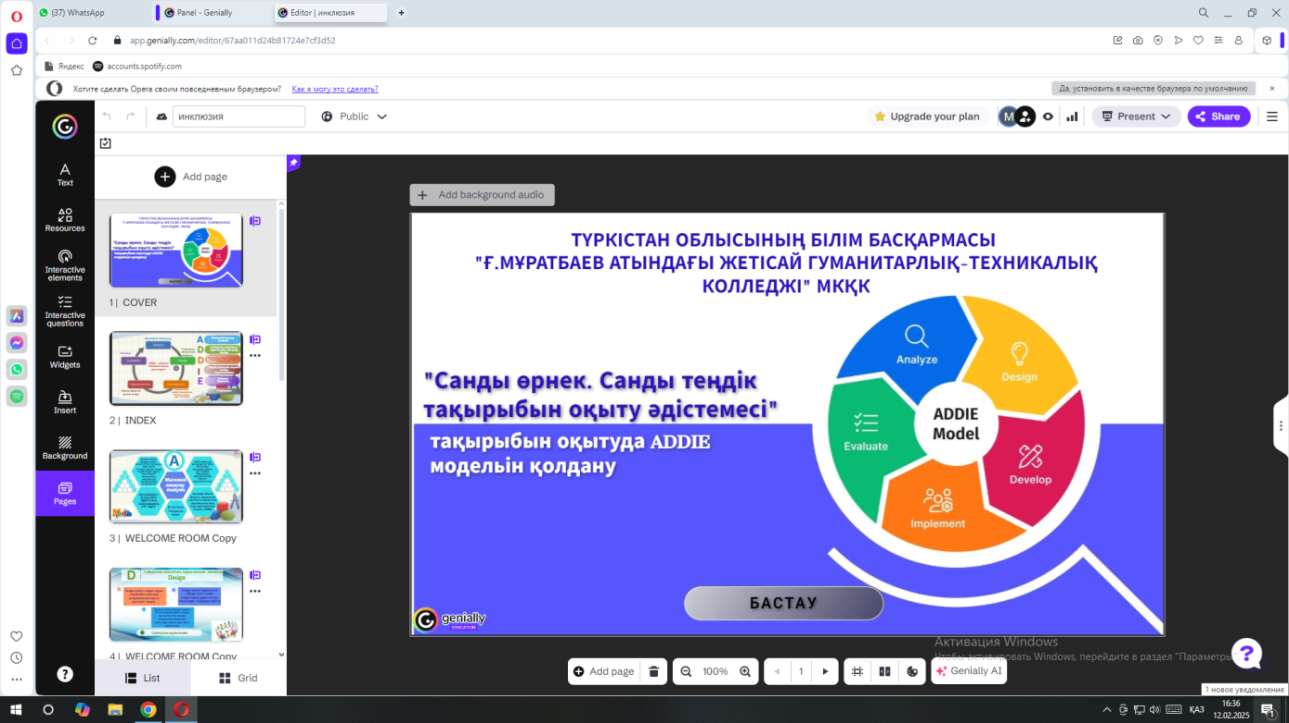
Task: Open a new browser tab
Action: pos(402,13)
